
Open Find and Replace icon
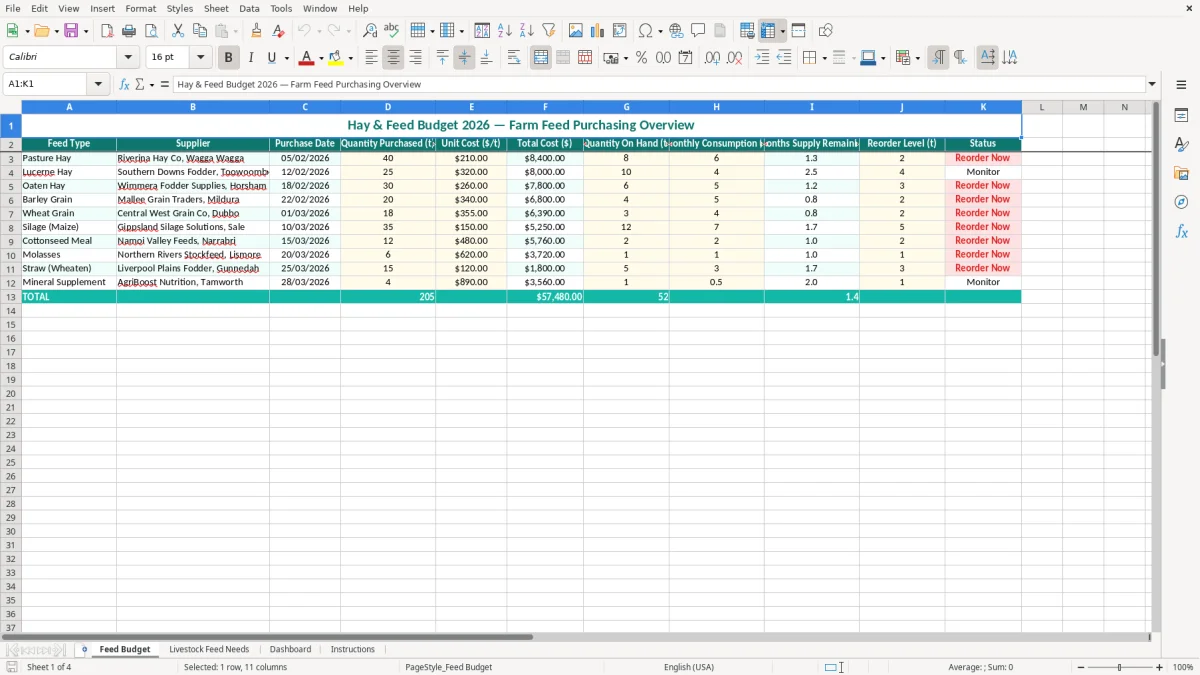click(x=370, y=31)
